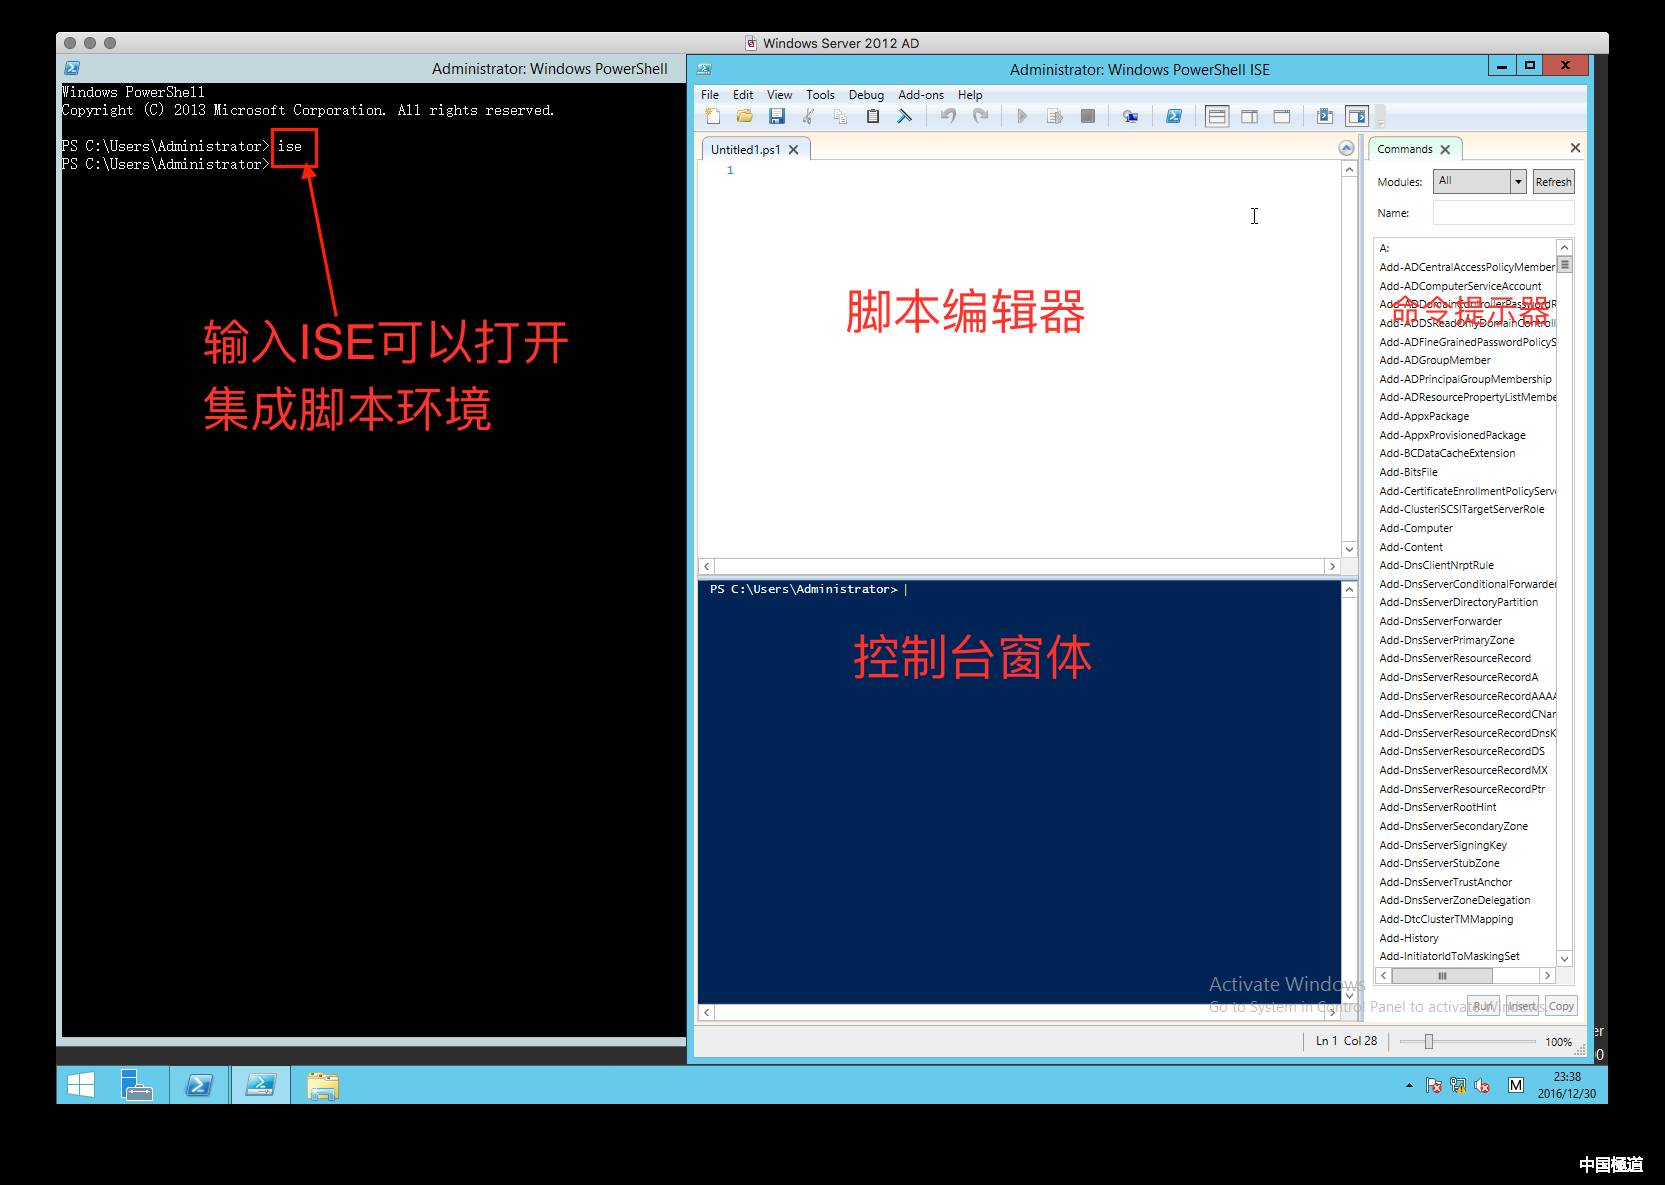Collapse the script pane with the round arrow
Image resolution: width=1665 pixels, height=1185 pixels.
click(x=1346, y=148)
